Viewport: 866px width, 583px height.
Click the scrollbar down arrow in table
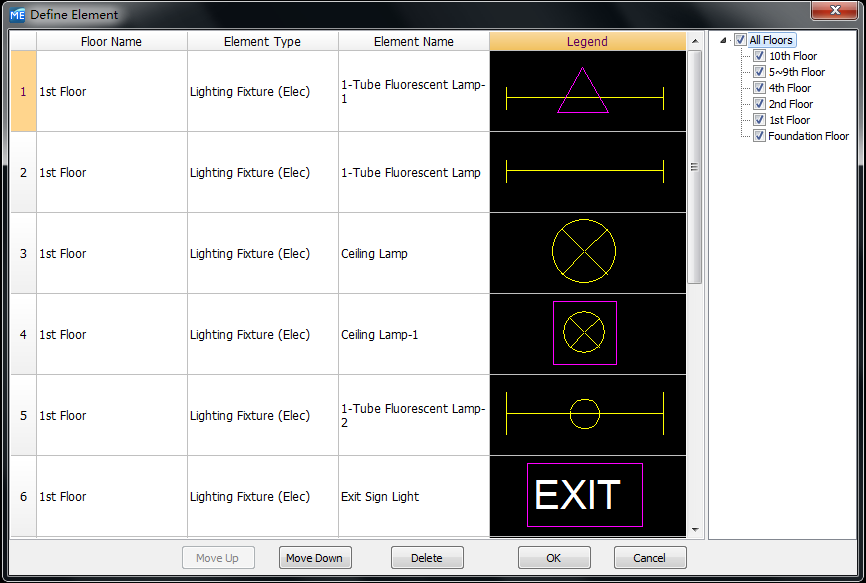tap(695, 528)
